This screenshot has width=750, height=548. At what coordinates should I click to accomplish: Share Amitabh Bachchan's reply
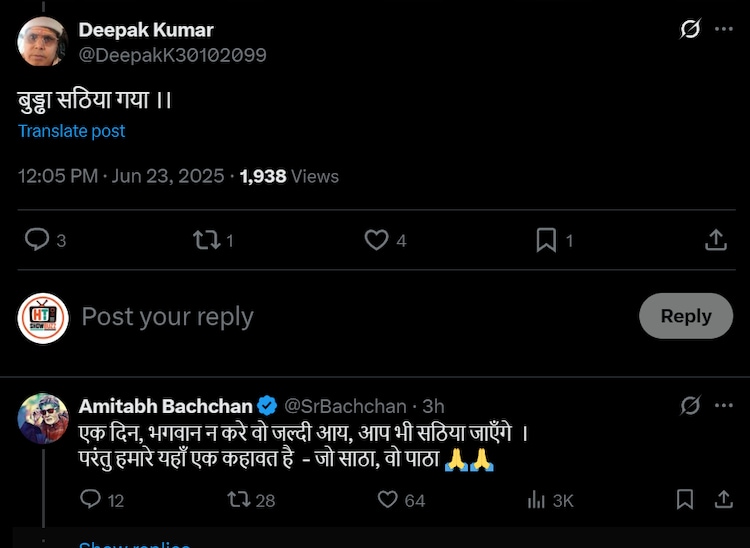click(x=722, y=499)
